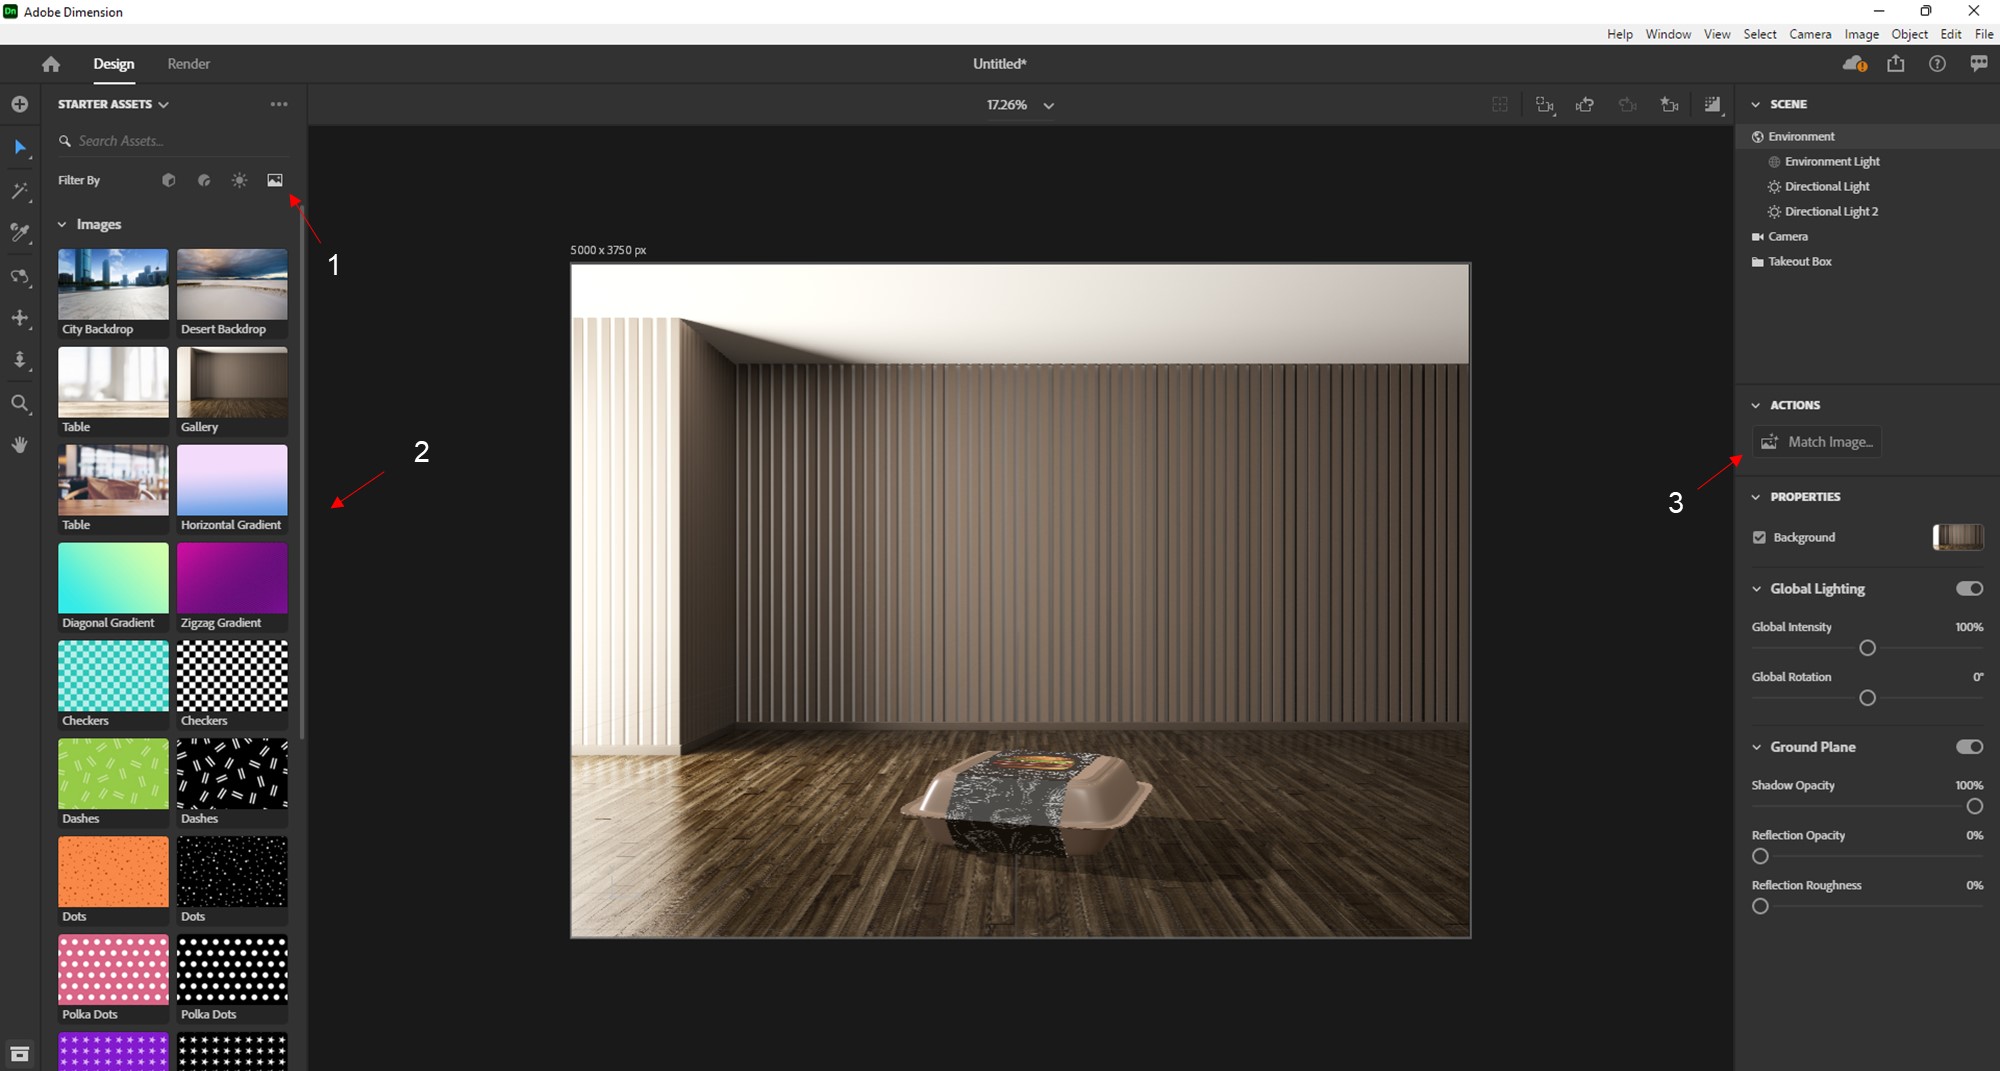This screenshot has height=1071, width=2000.
Task: Click the Shadow Opacity slider handle
Action: 1975,806
